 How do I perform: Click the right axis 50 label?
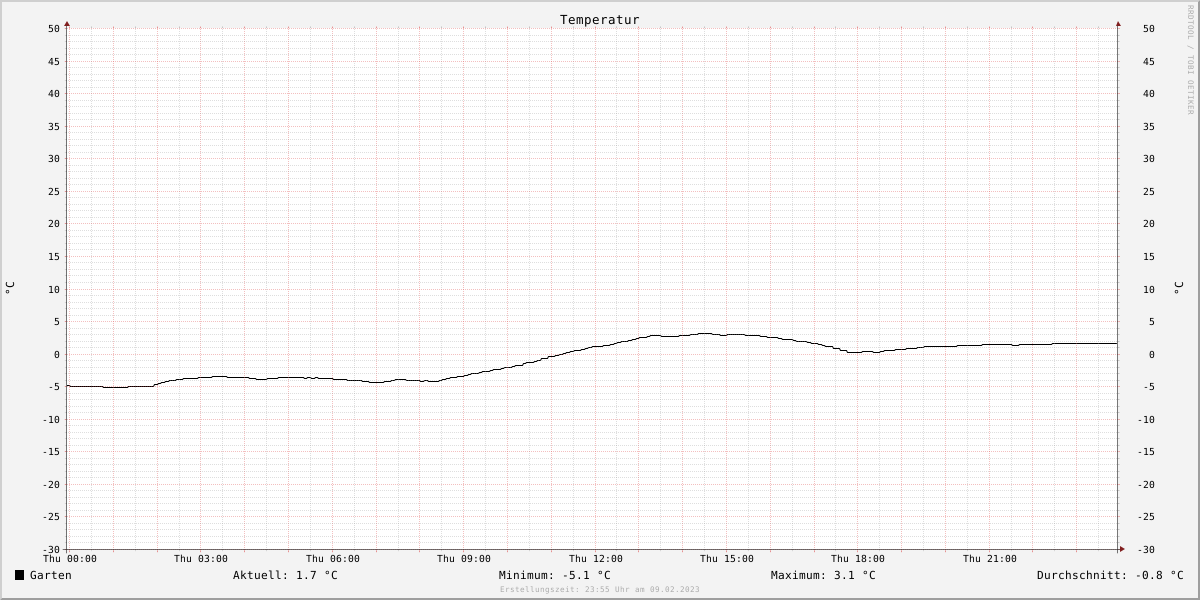pyautogui.click(x=1149, y=29)
